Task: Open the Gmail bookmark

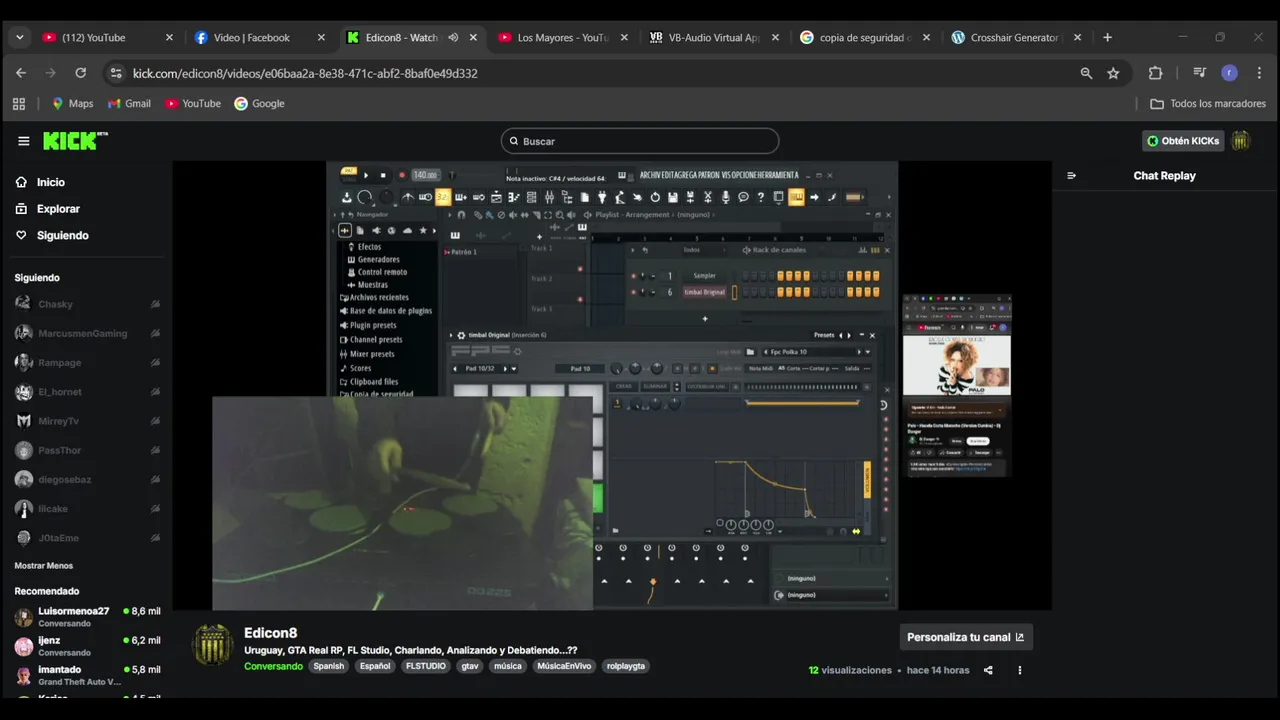Action: (x=129, y=103)
